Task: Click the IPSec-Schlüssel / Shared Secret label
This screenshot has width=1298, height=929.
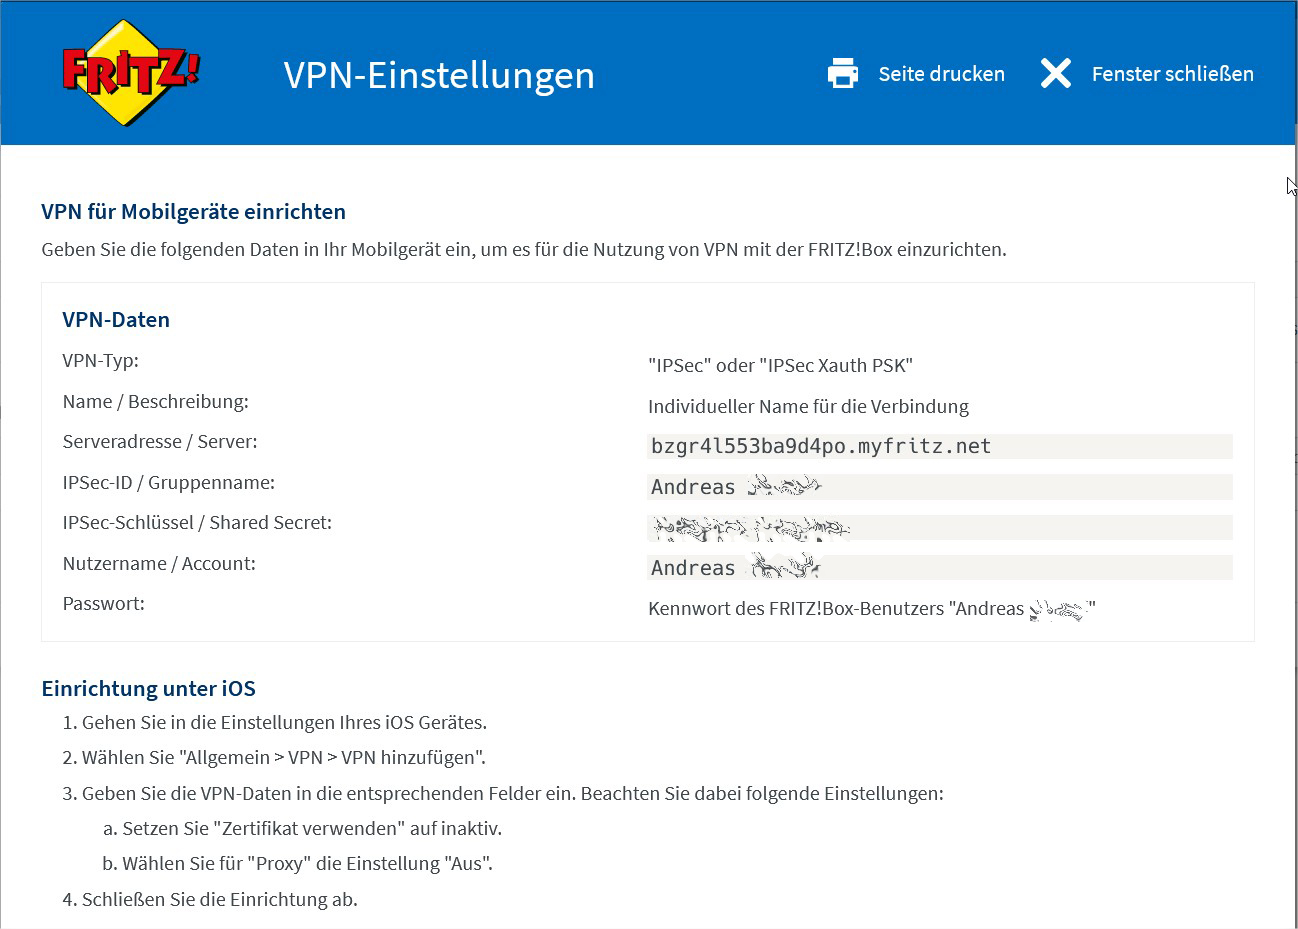Action: pos(197,523)
